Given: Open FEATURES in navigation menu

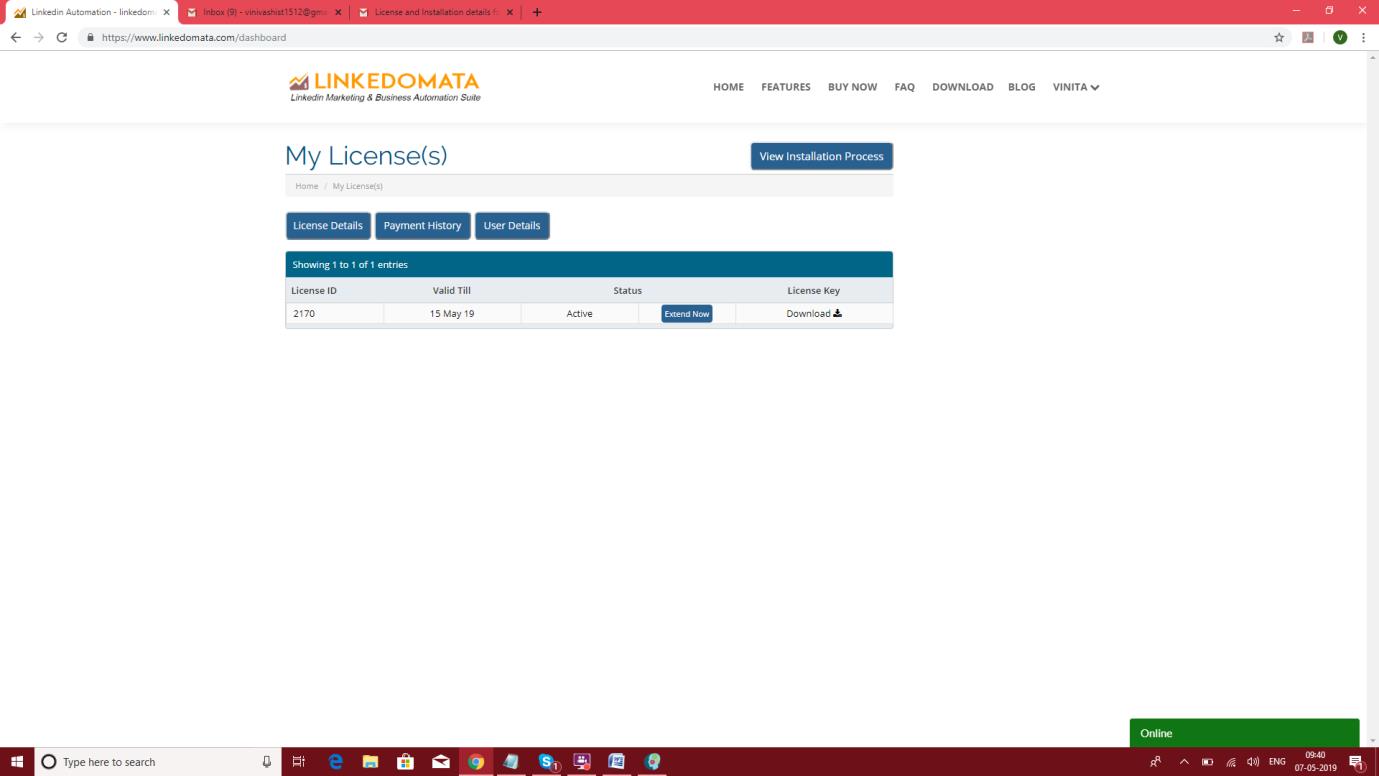Looking at the screenshot, I should click(x=786, y=87).
